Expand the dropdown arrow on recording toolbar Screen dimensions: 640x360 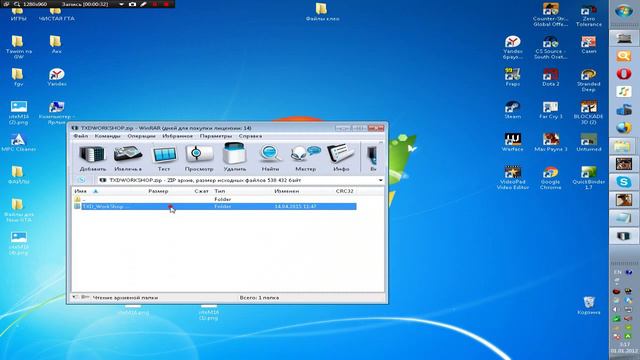click(x=121, y=4)
